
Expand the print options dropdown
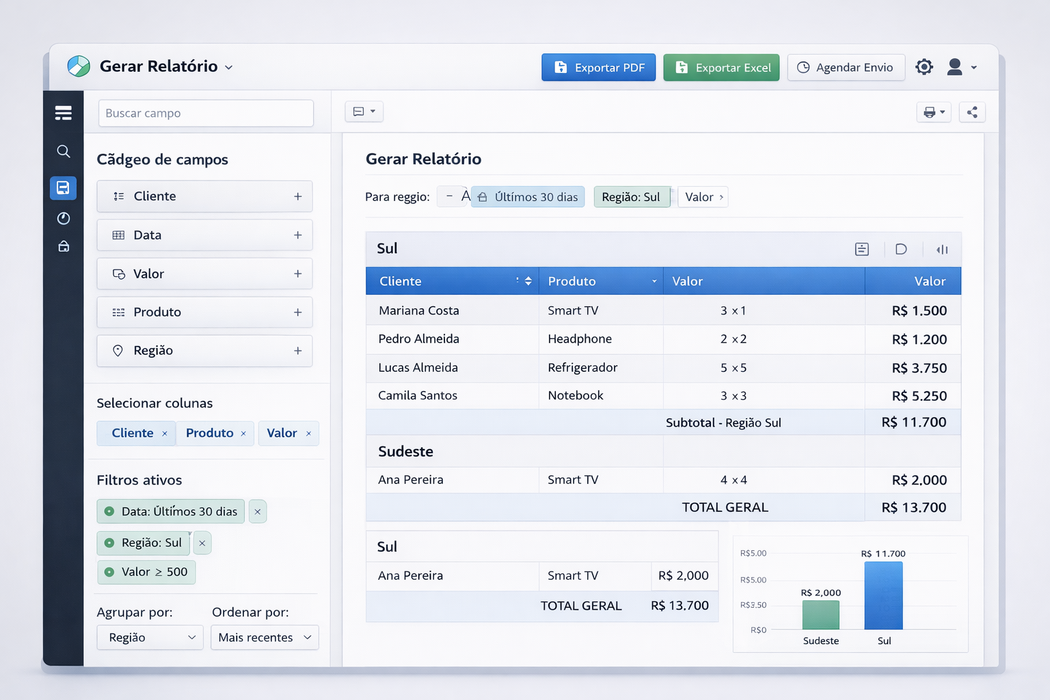click(x=933, y=112)
